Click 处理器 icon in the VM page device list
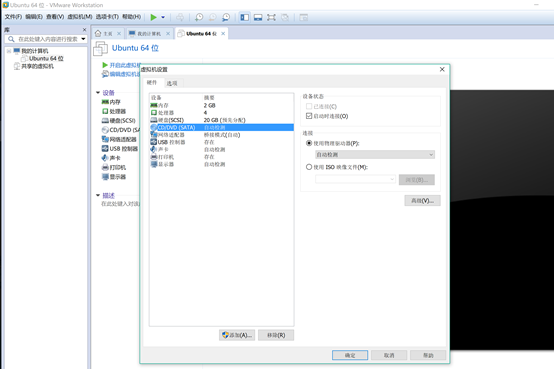This screenshot has height=369, width=554. click(105, 111)
